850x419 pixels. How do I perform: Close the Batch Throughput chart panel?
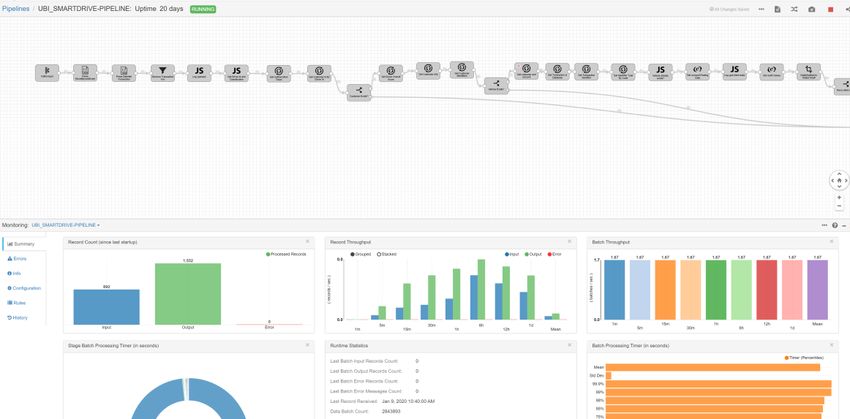pos(831,242)
